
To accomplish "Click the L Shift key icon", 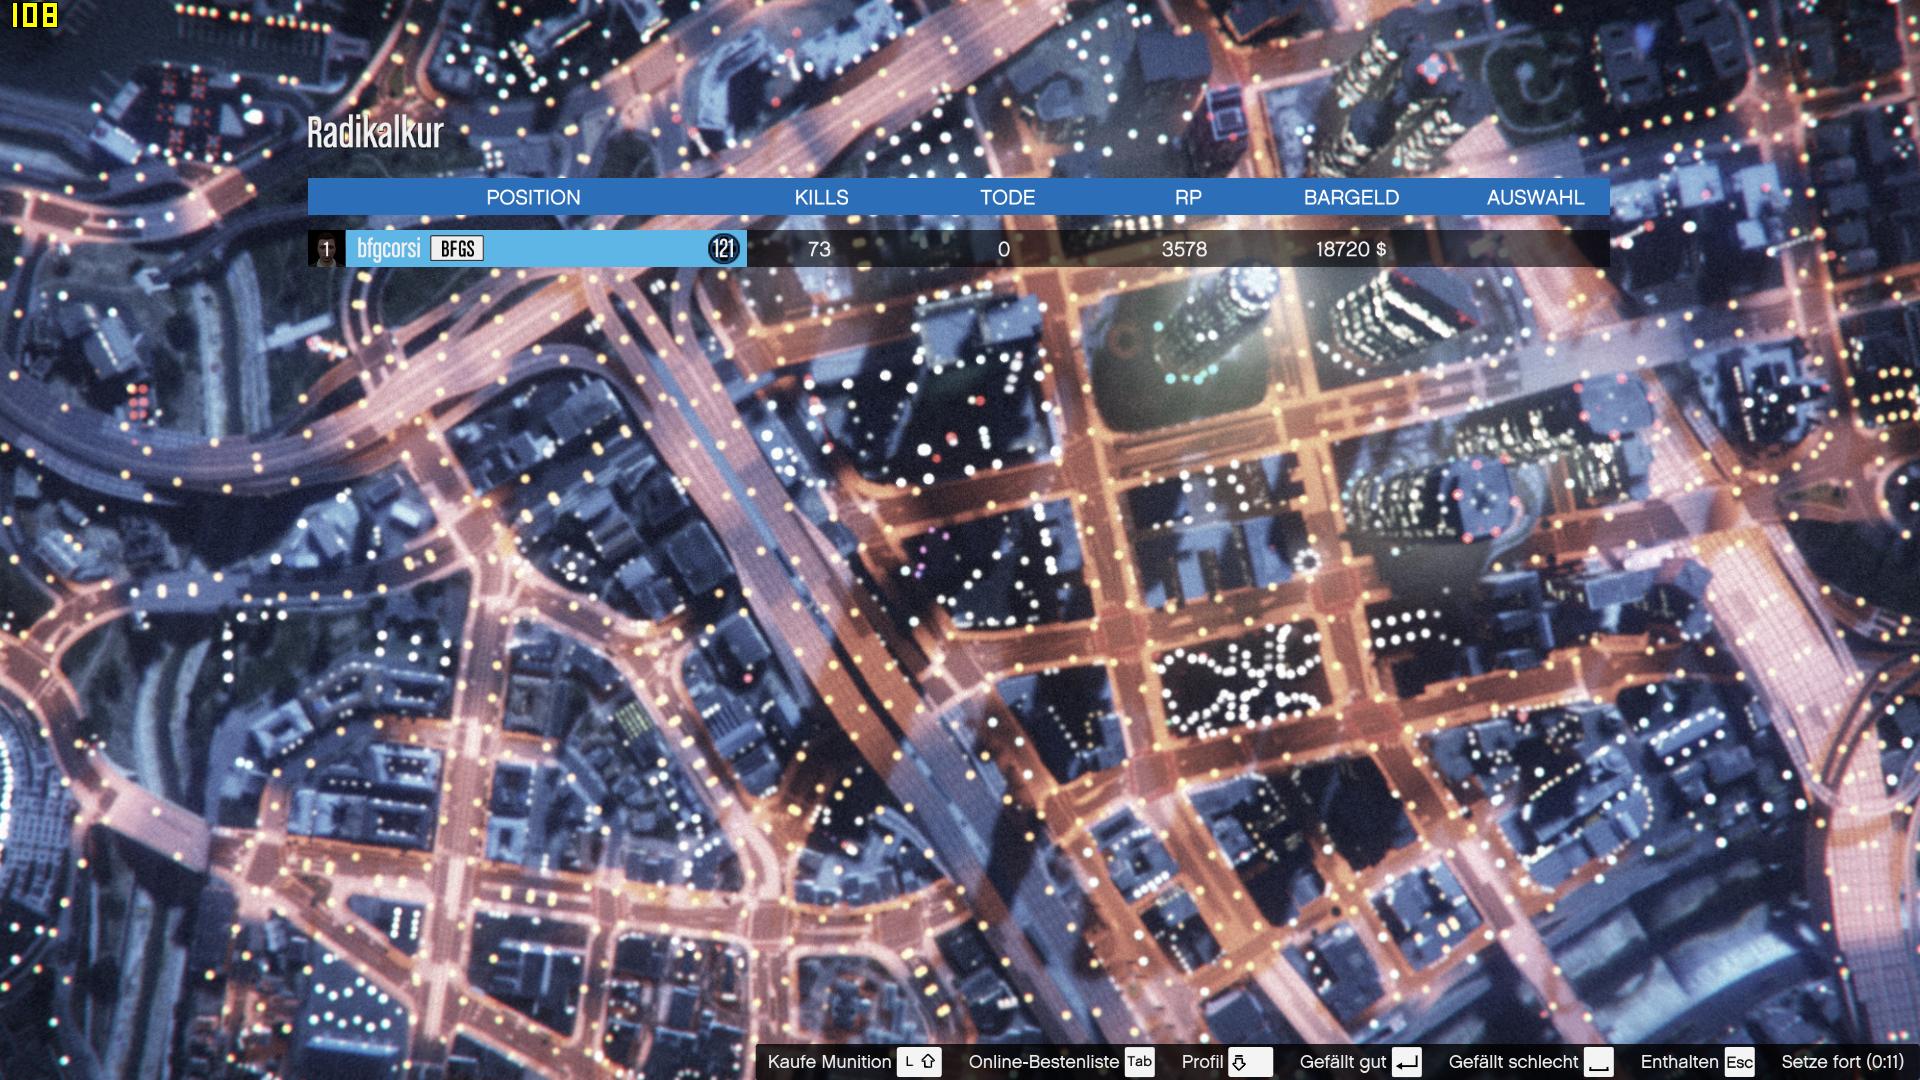I will [919, 1062].
